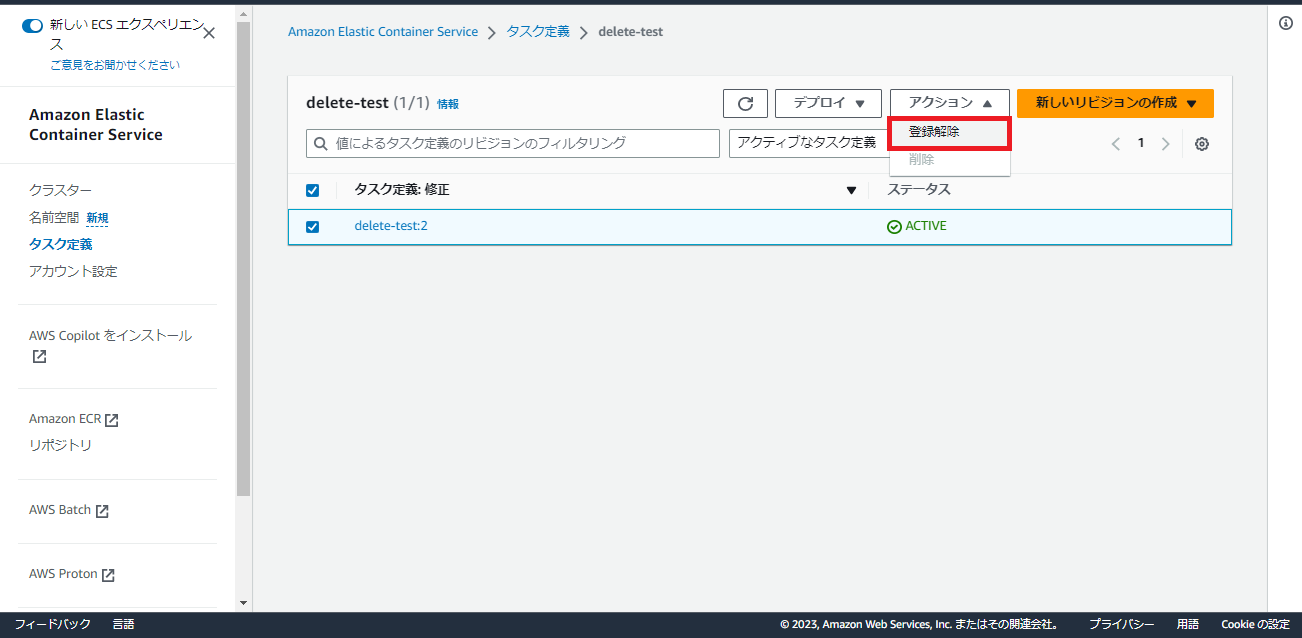
Task: Click the search magnifier in the filter field
Action: point(322,143)
